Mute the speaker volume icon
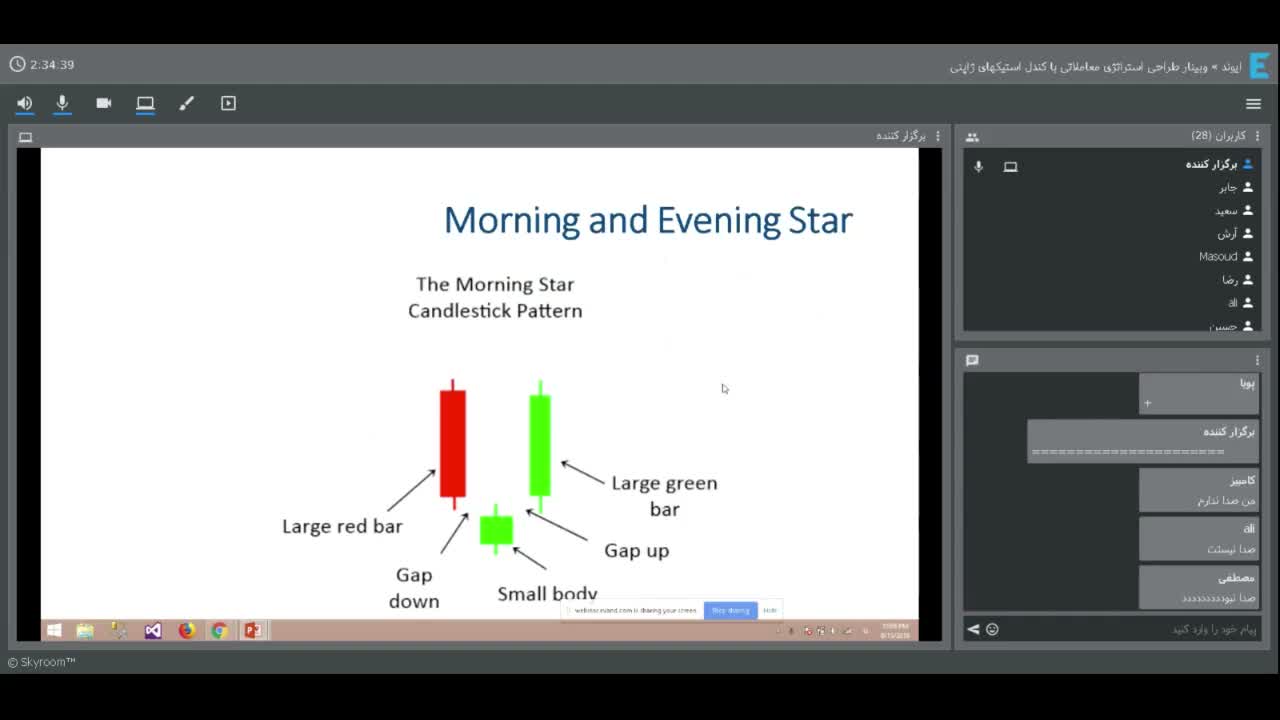This screenshot has height=720, width=1280. point(24,103)
